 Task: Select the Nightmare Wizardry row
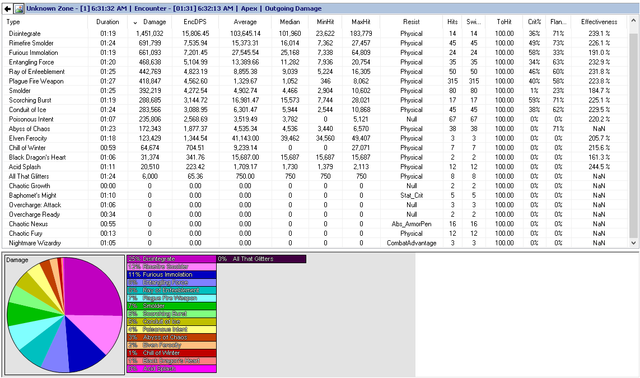(x=316, y=243)
